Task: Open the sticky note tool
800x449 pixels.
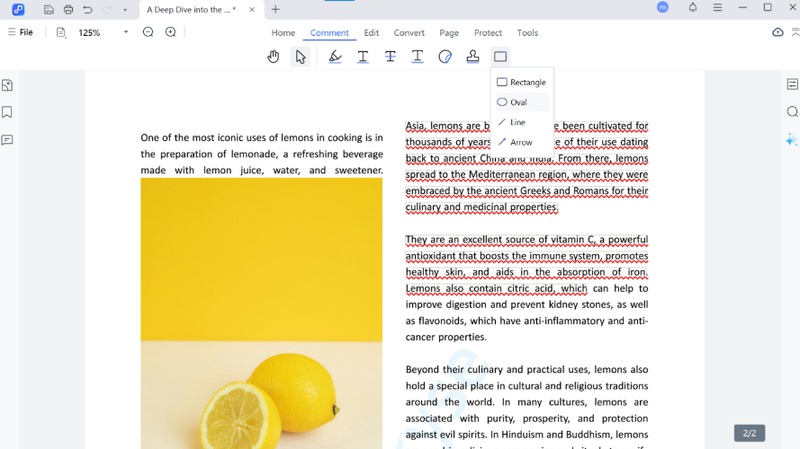Action: point(445,57)
